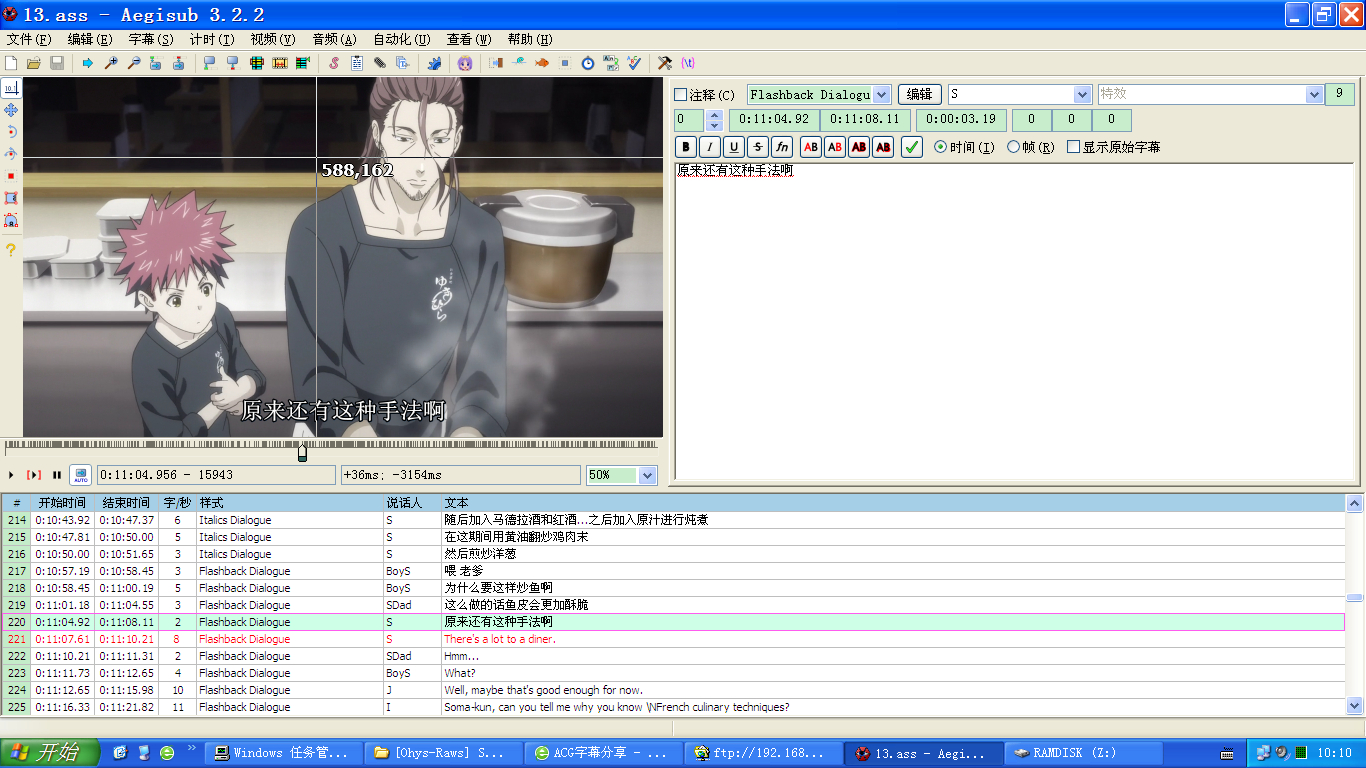Toggle the AUTO scroll video button
1366x768 pixels.
coord(81,475)
